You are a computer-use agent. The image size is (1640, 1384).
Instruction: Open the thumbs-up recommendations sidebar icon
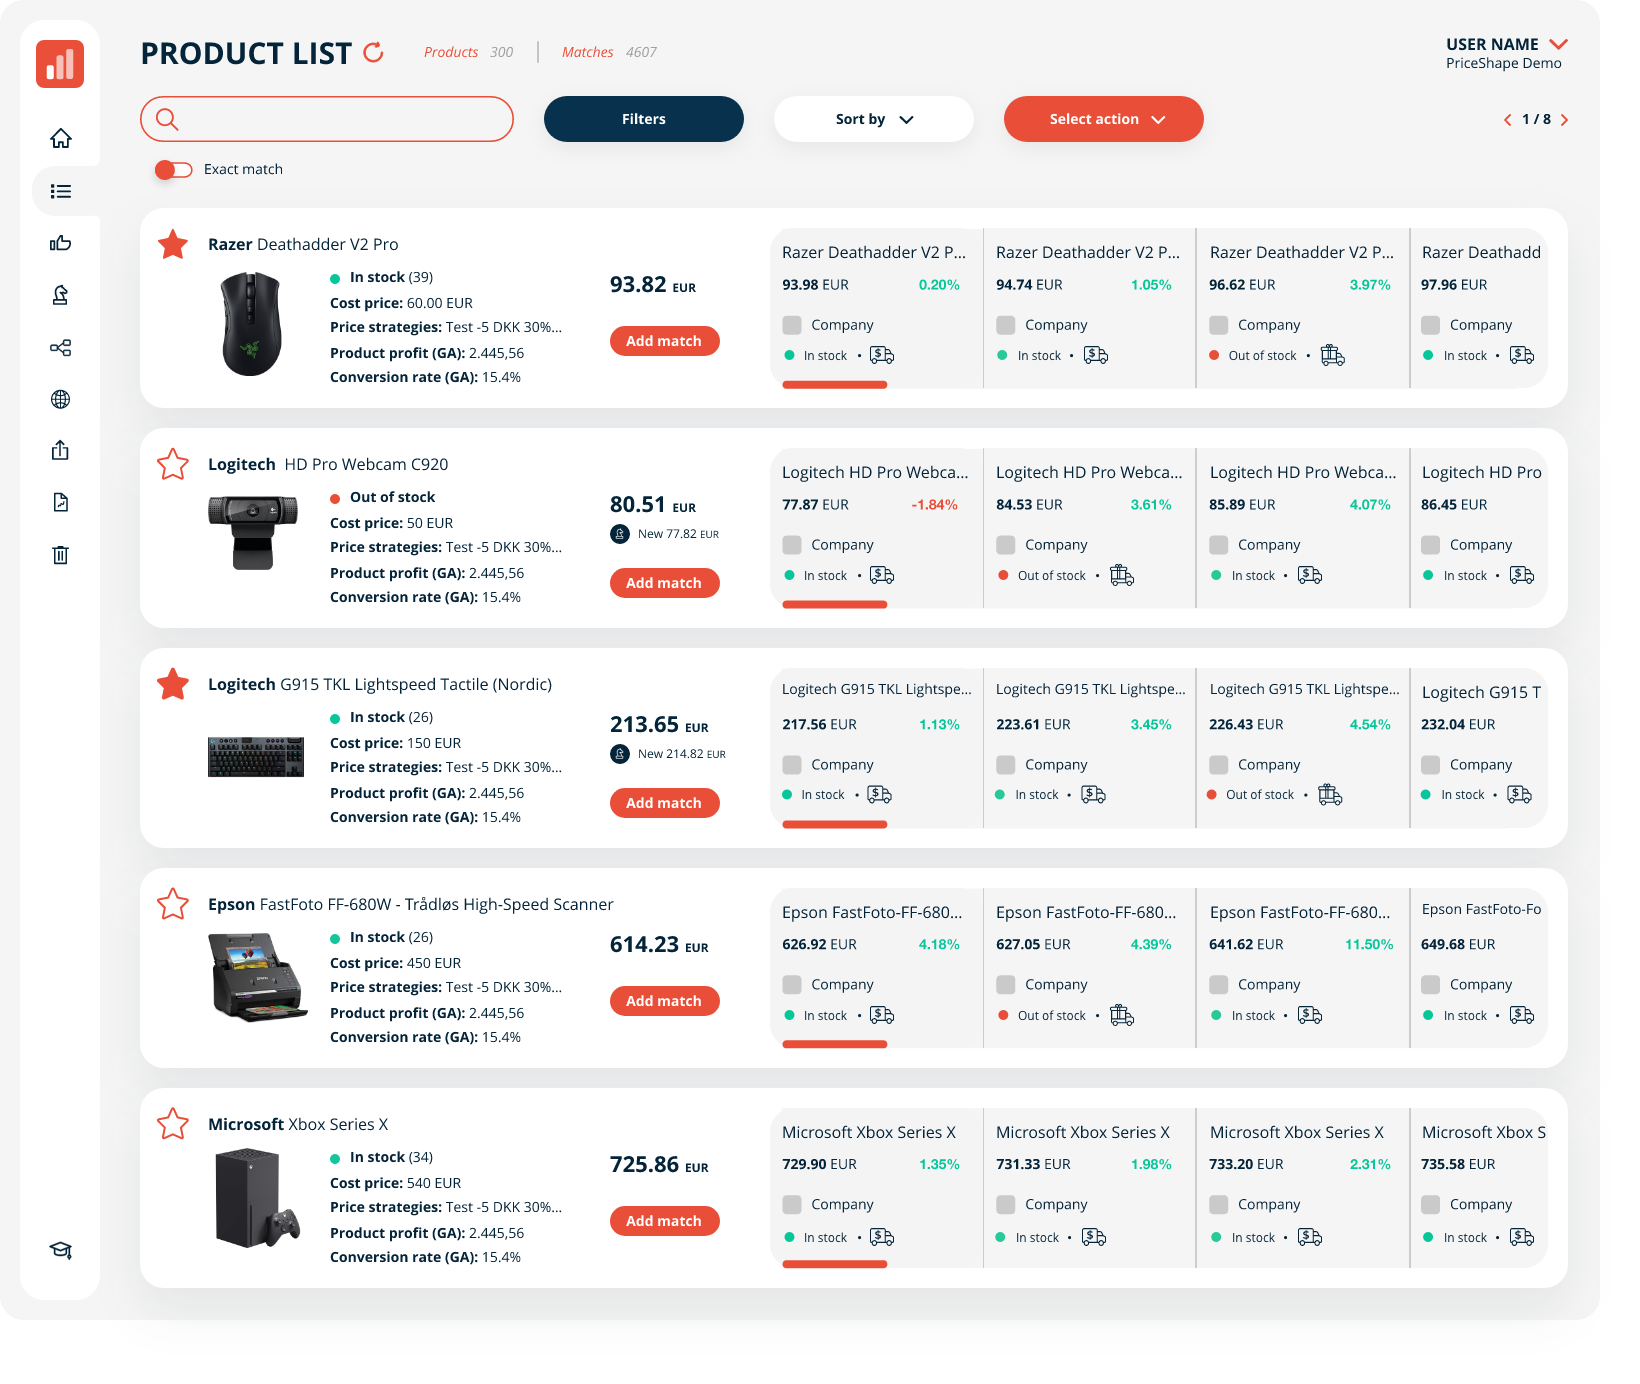click(x=61, y=243)
